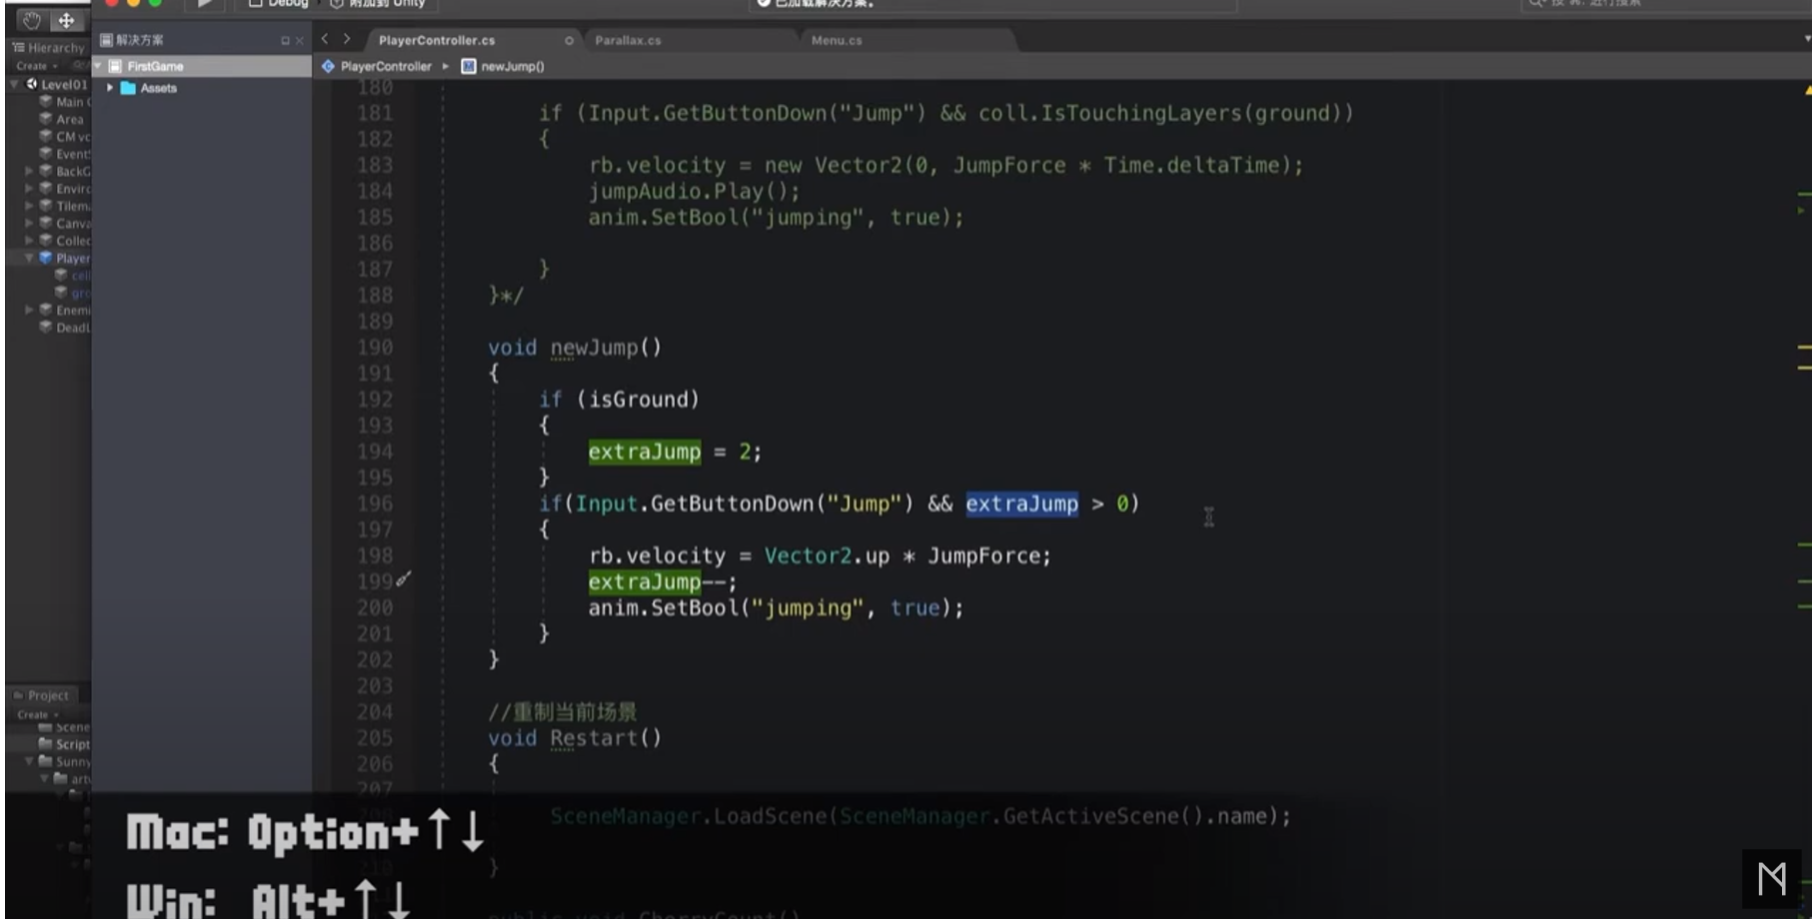Click the EventSystem cube icon
Image resolution: width=1812 pixels, height=919 pixels.
45,153
